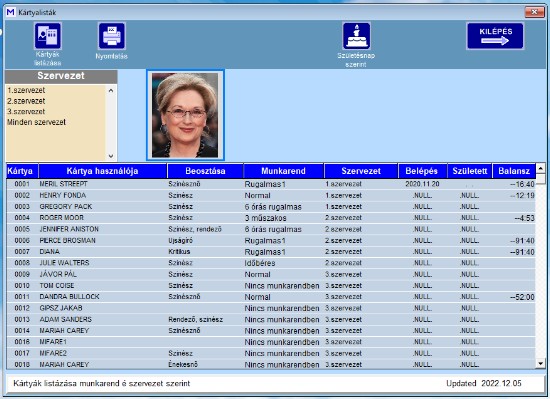Select the row for JENNIFER ANISTON
Image resolution: width=550 pixels, height=399 pixels.
(271, 229)
